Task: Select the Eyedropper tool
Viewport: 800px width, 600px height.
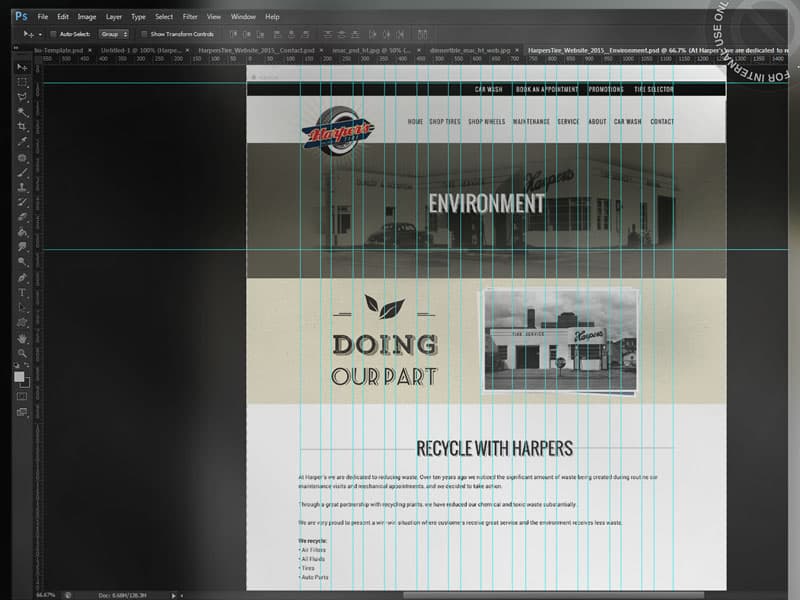Action: [x=22, y=141]
